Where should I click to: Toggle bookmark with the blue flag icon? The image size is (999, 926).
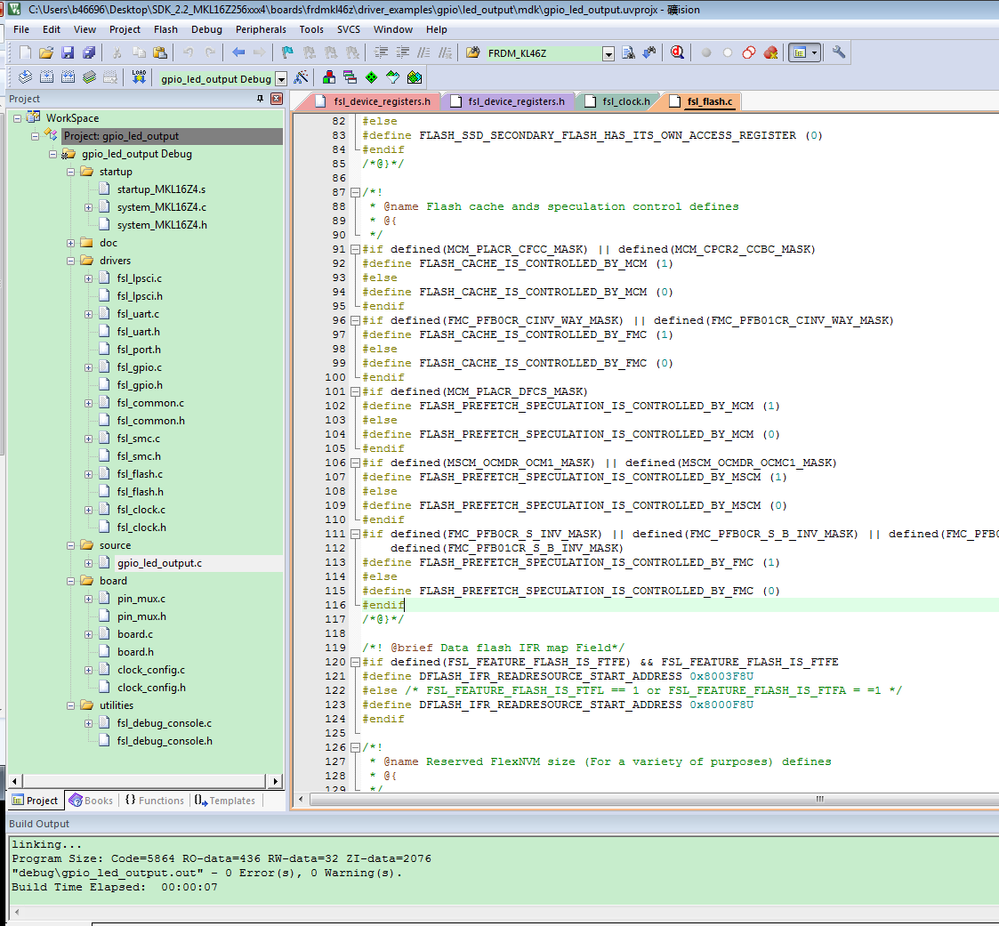pyautogui.click(x=287, y=52)
